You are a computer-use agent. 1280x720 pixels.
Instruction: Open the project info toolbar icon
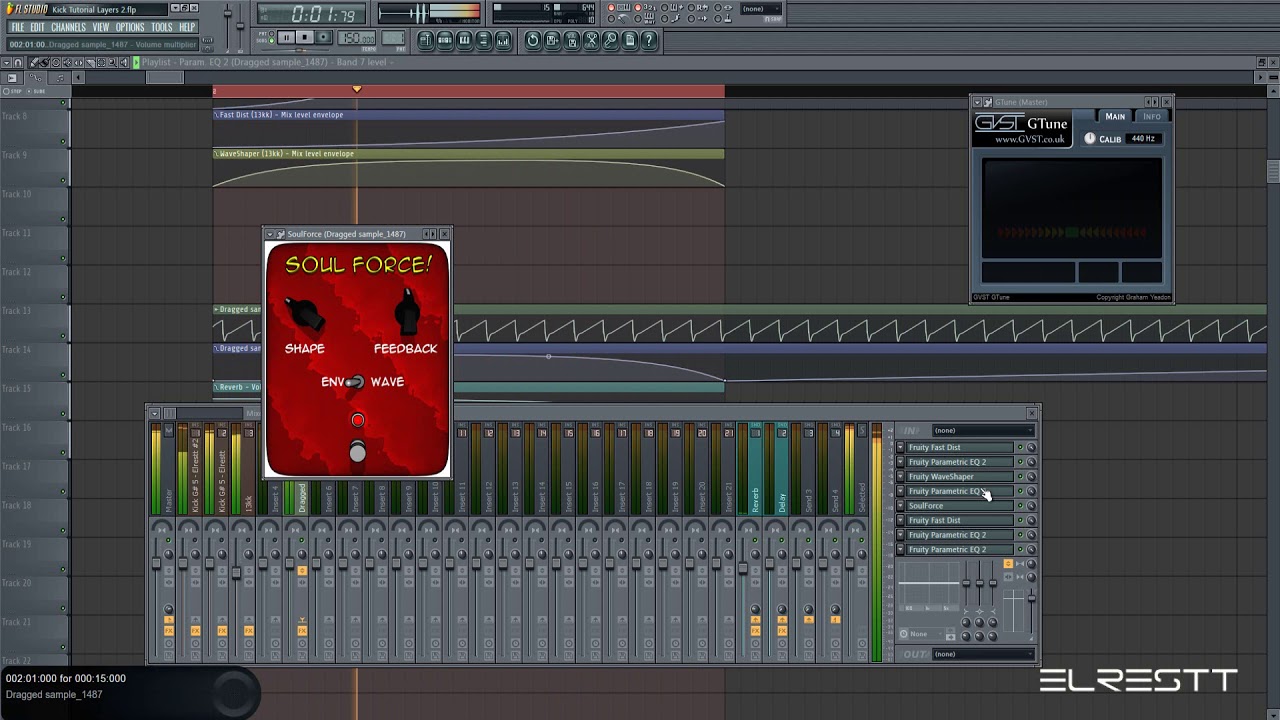click(x=630, y=40)
